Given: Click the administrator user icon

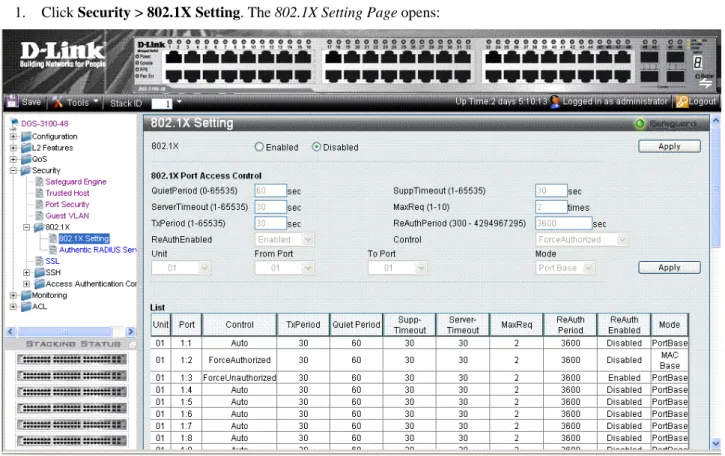Looking at the screenshot, I should (x=555, y=101).
